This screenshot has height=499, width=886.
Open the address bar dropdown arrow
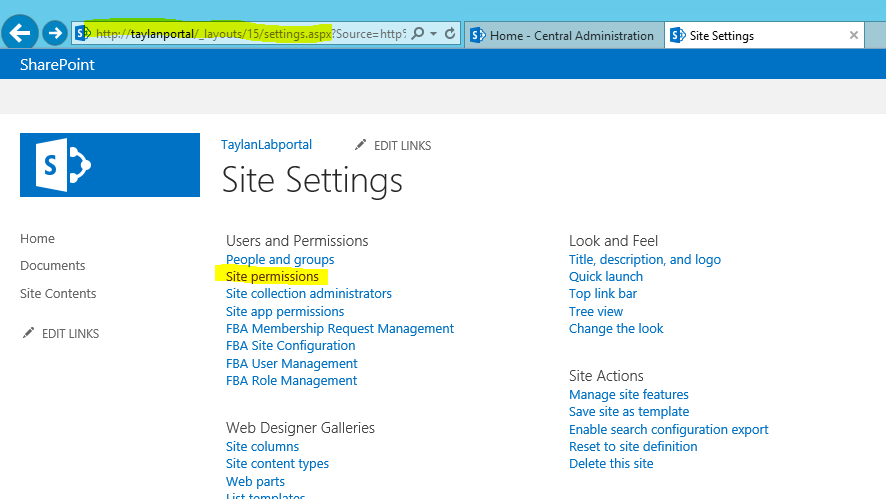click(433, 34)
